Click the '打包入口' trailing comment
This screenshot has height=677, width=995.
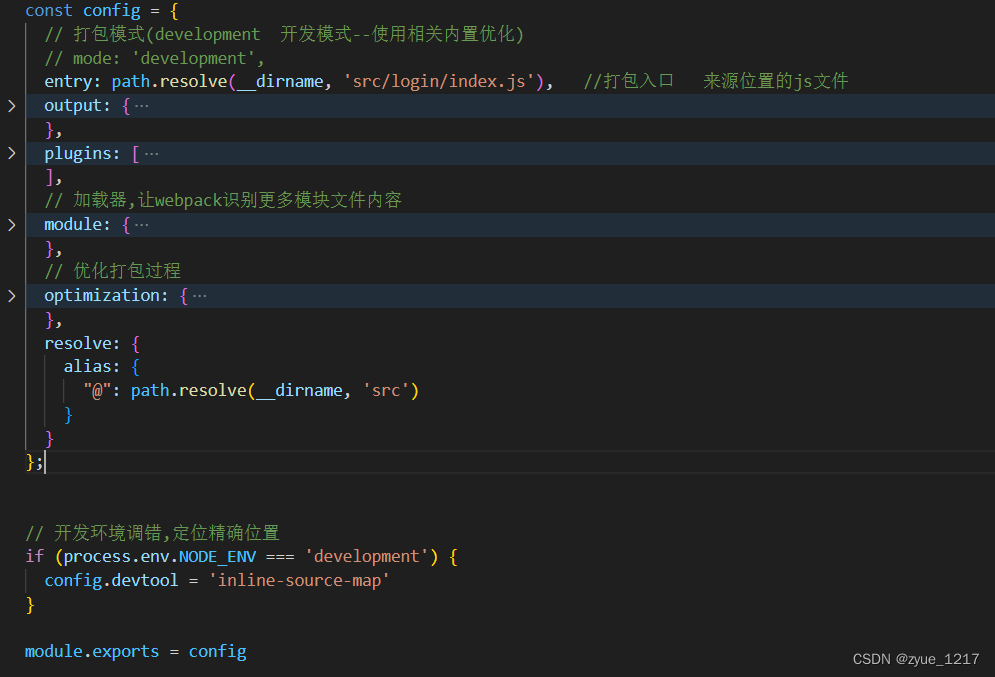(628, 81)
